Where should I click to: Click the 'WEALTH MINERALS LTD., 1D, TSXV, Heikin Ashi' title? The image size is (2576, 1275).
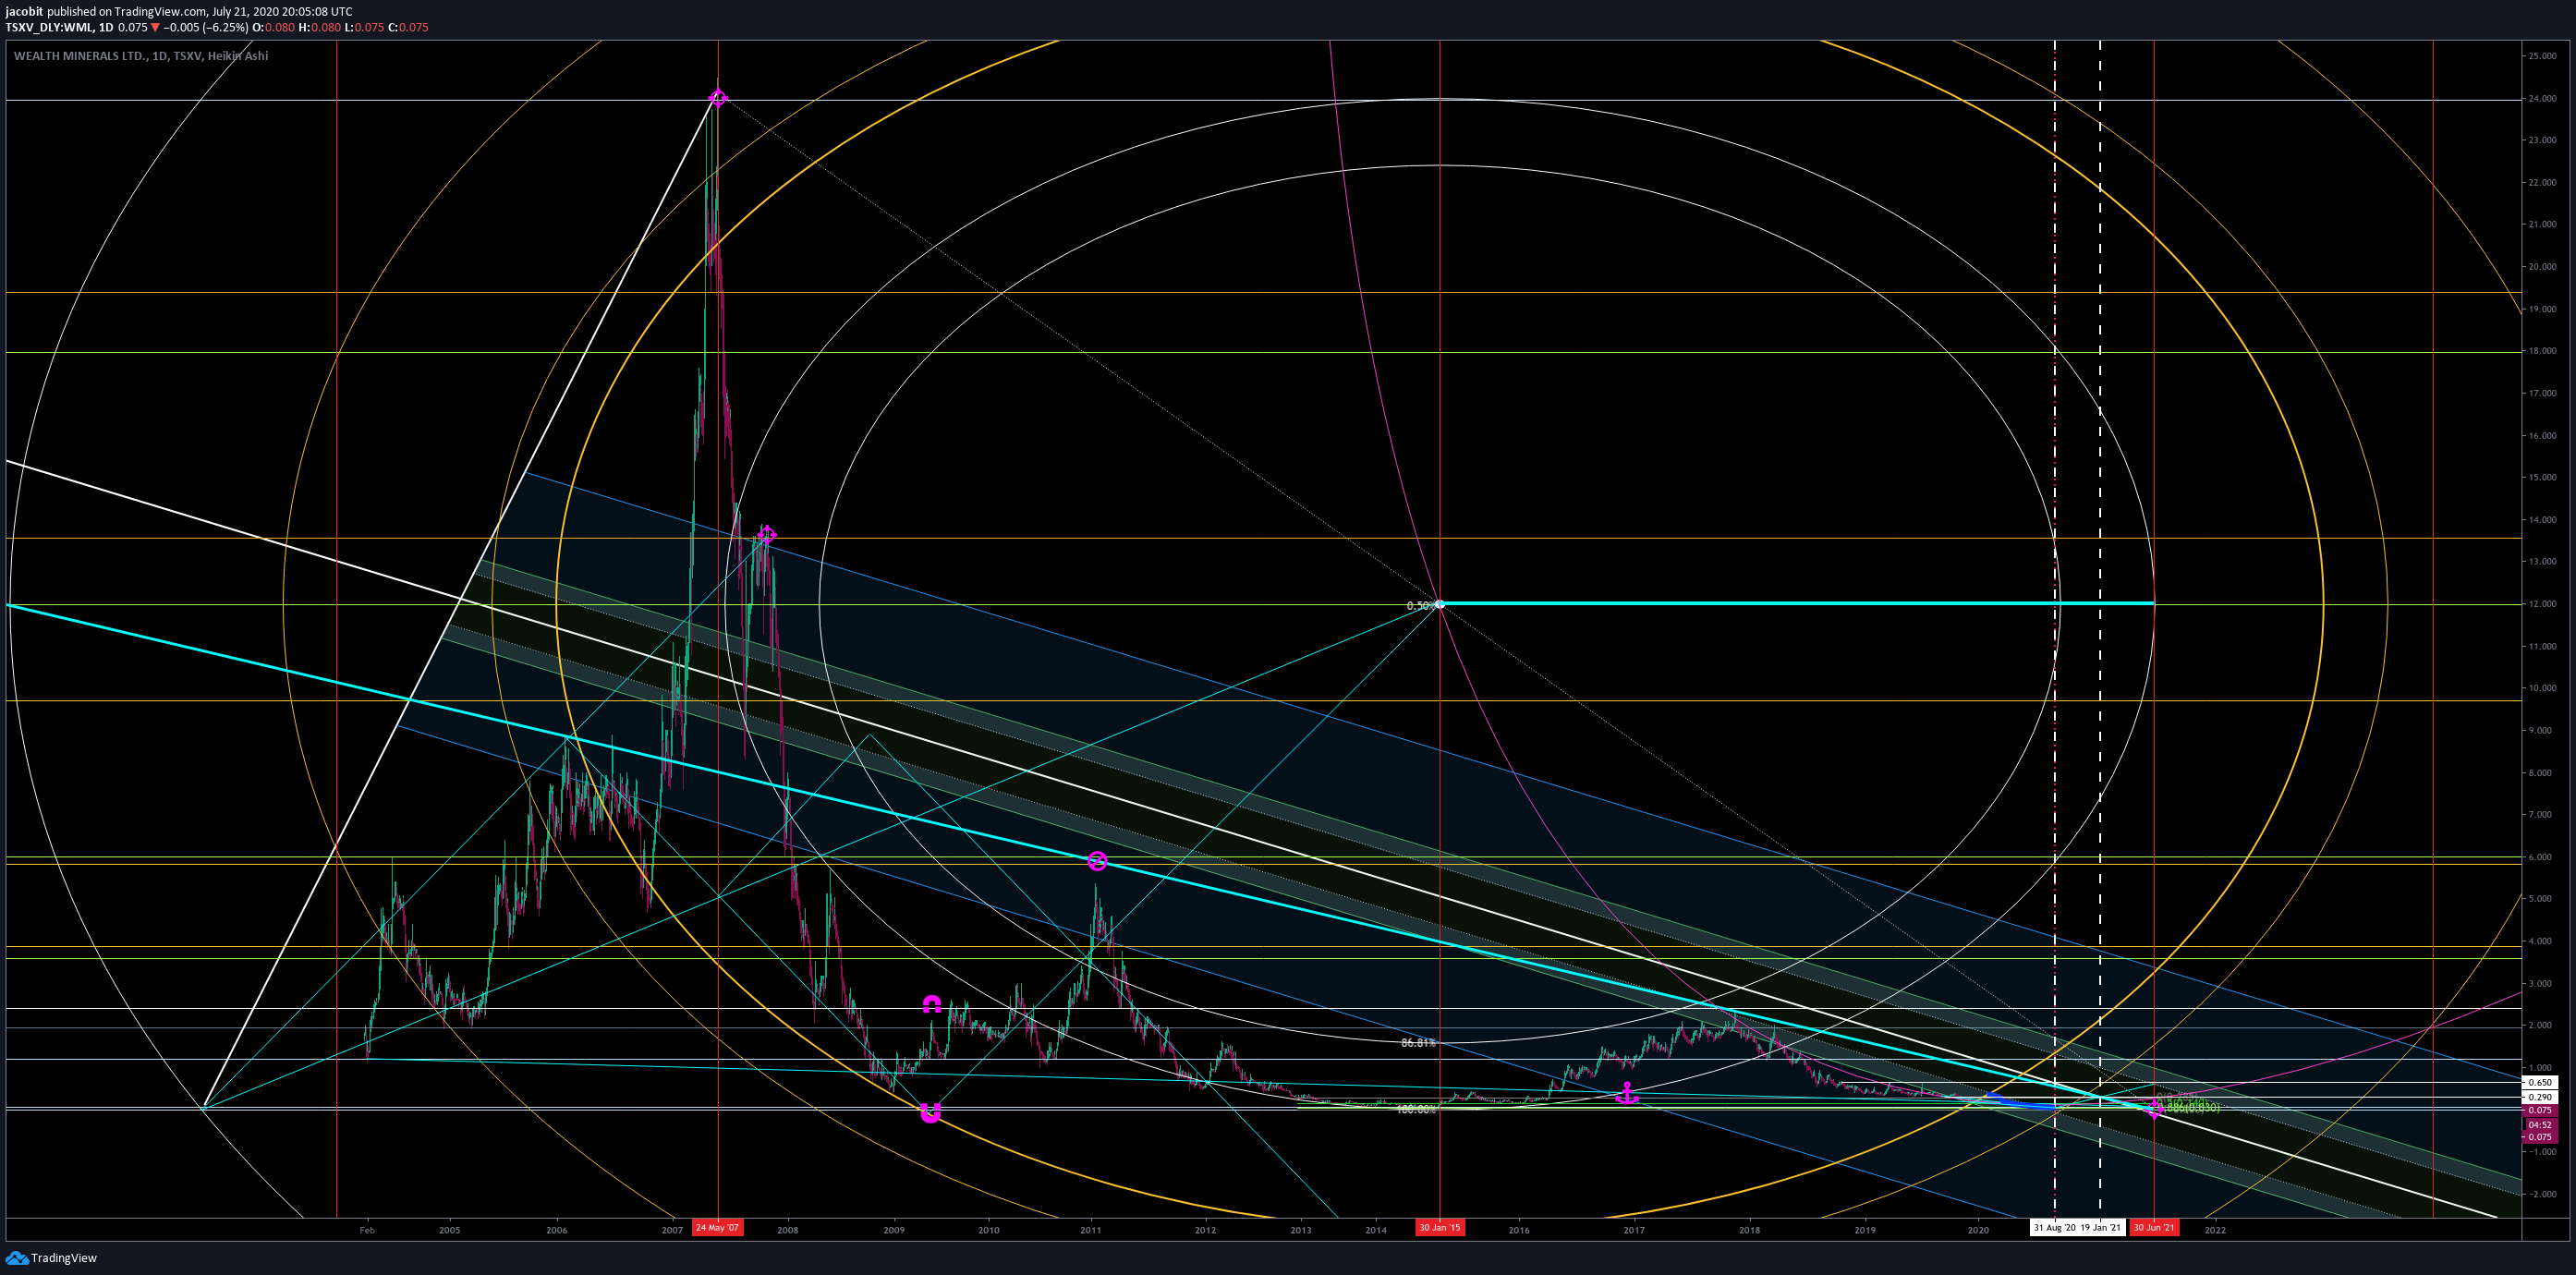(141, 56)
